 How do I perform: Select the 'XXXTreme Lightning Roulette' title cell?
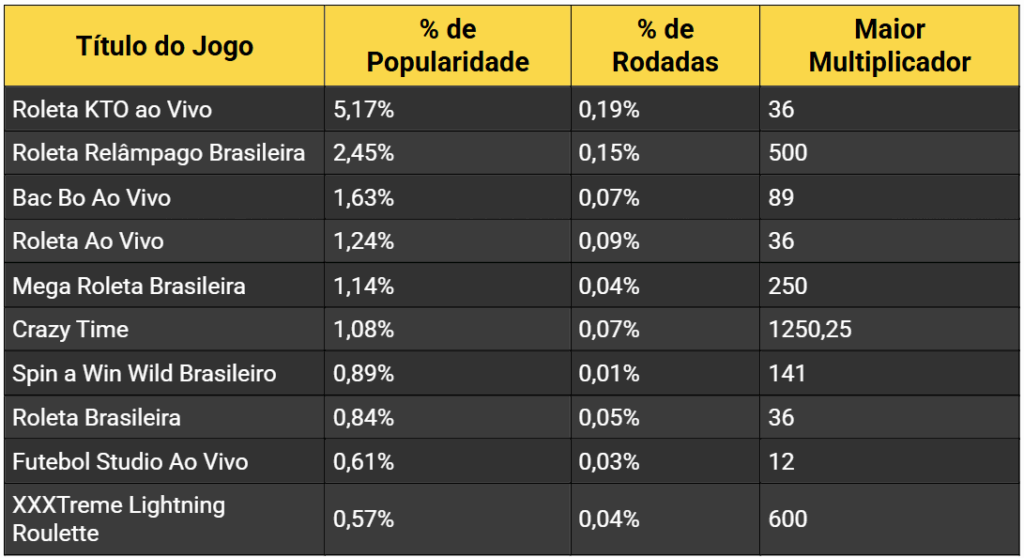[118, 519]
